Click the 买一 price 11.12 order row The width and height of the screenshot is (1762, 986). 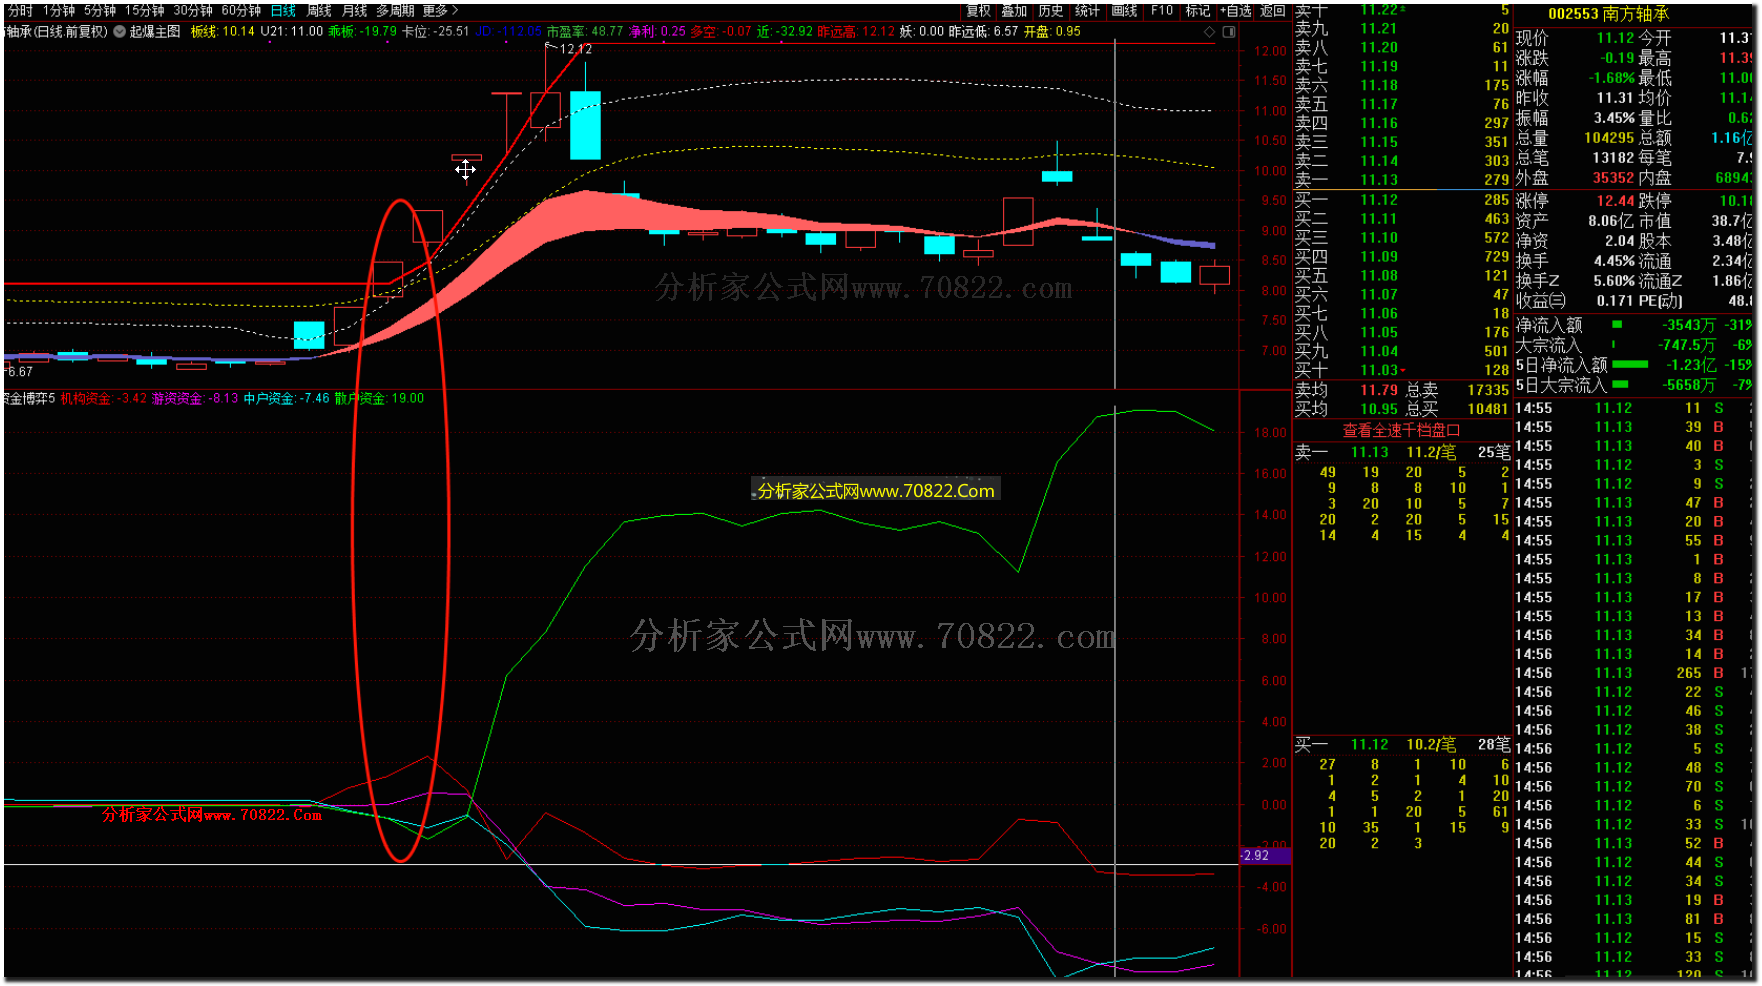(1402, 200)
